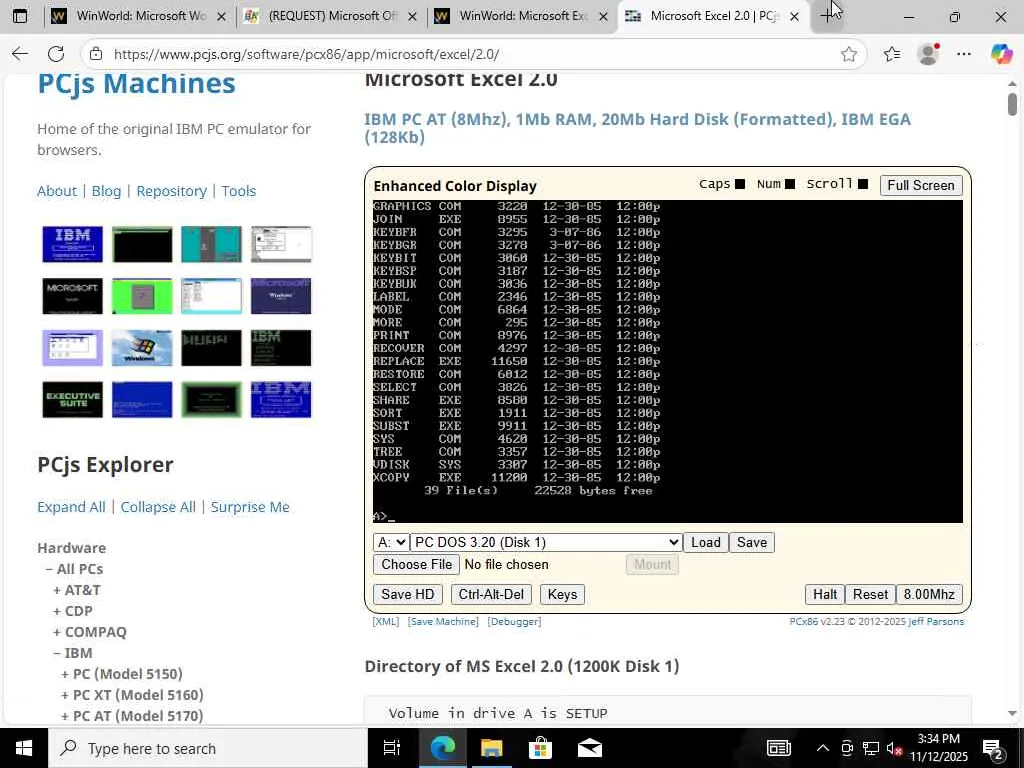Open the About link
Screen dimensions: 1024x768
pos(57,191)
